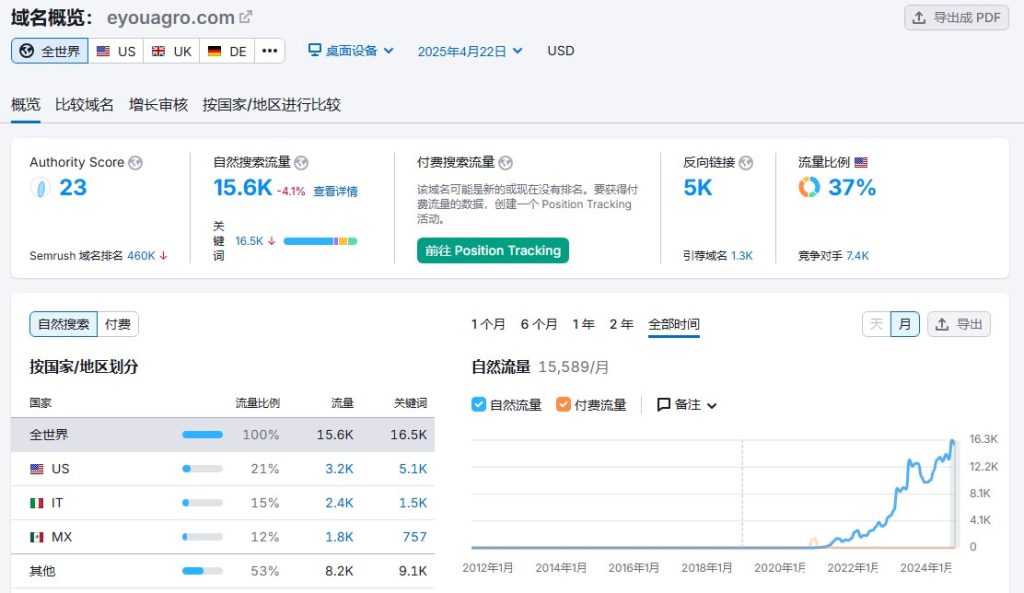Click the 前往 Position Tracking button
The width and height of the screenshot is (1024, 593).
(493, 250)
